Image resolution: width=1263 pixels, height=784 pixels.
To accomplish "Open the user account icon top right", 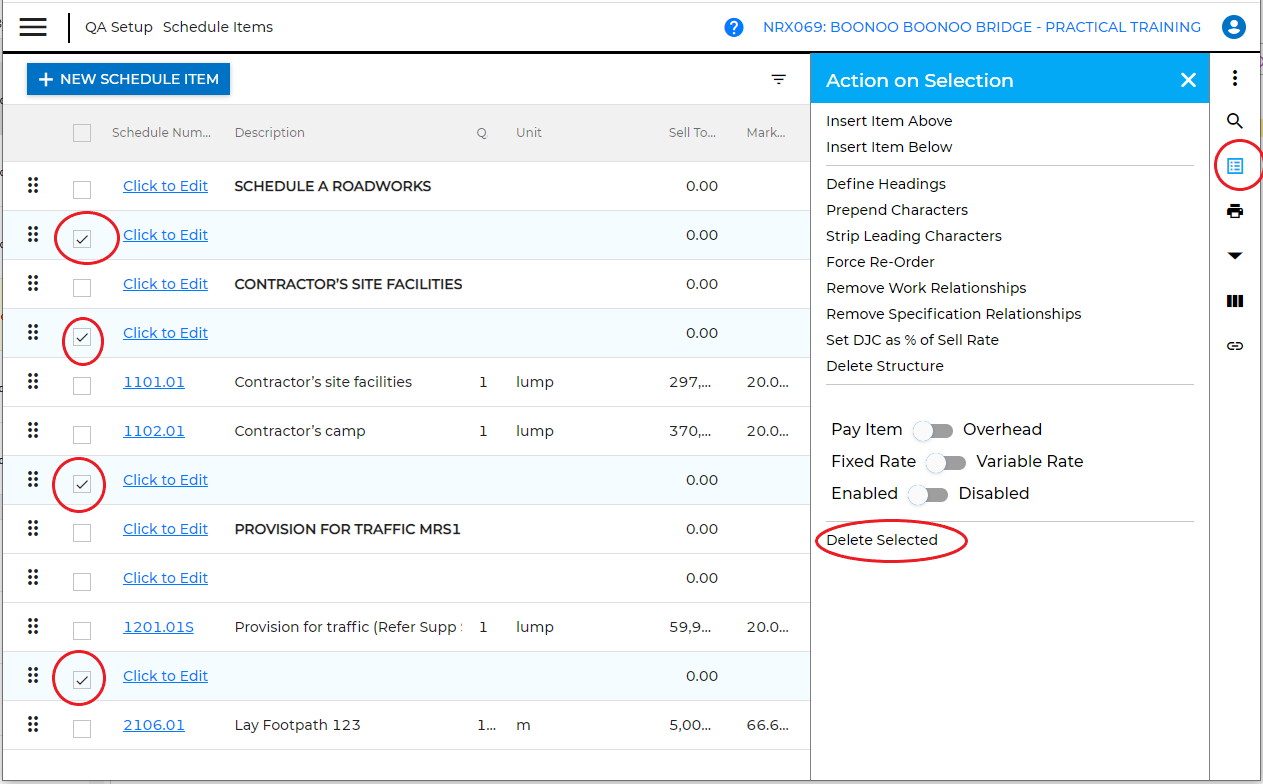I will pyautogui.click(x=1233, y=26).
